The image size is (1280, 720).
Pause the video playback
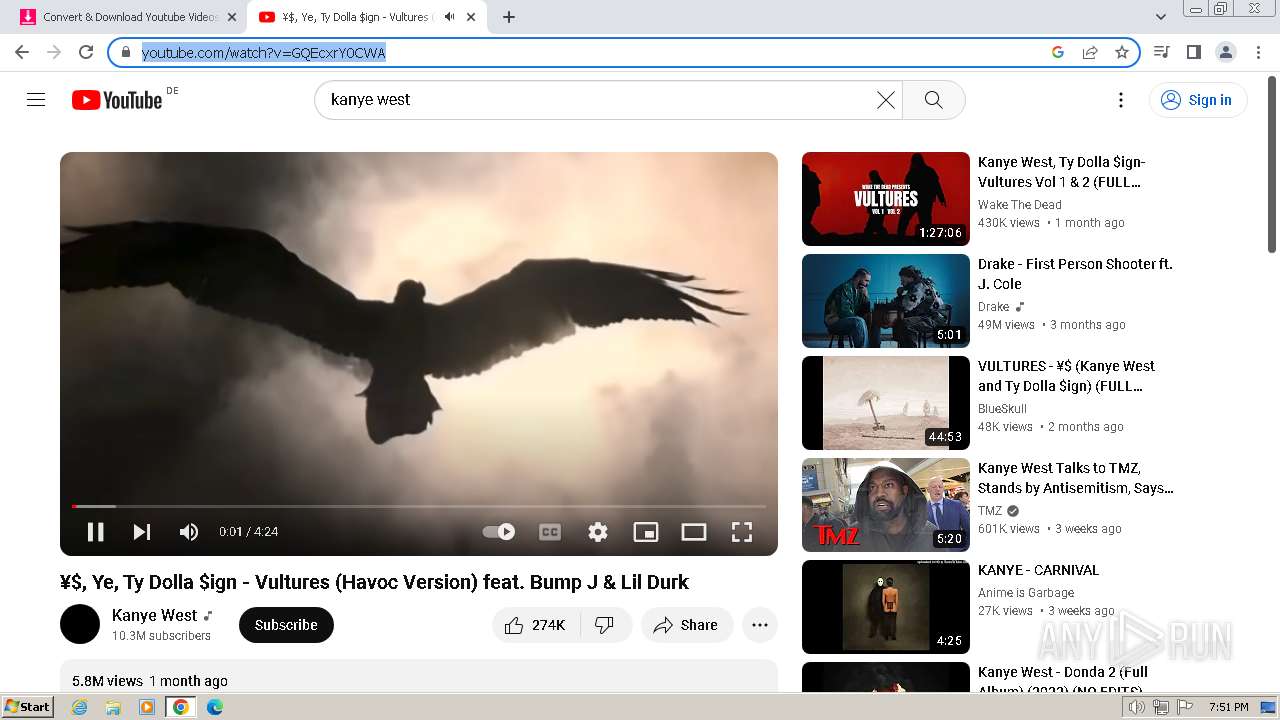click(96, 532)
